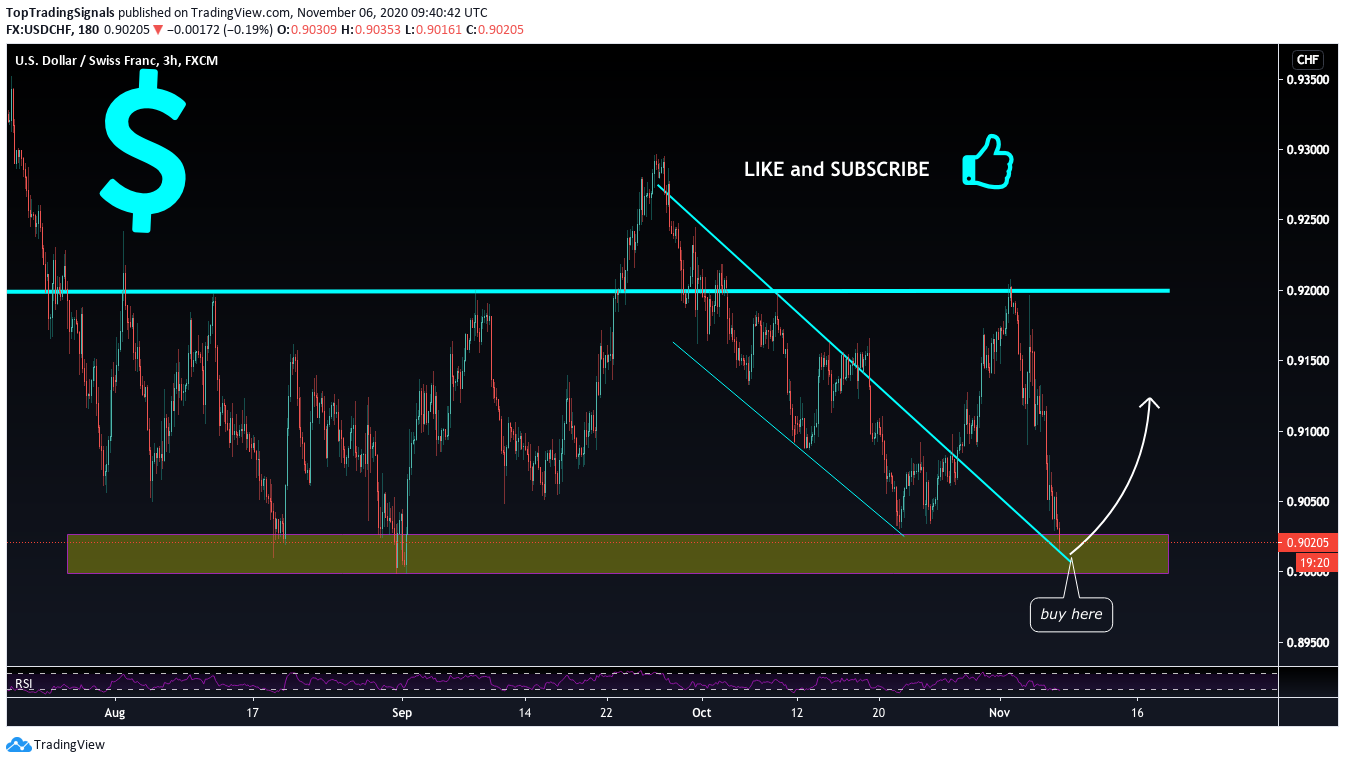
Task: Click the 16 date label on time axis
Action: coord(1137,713)
